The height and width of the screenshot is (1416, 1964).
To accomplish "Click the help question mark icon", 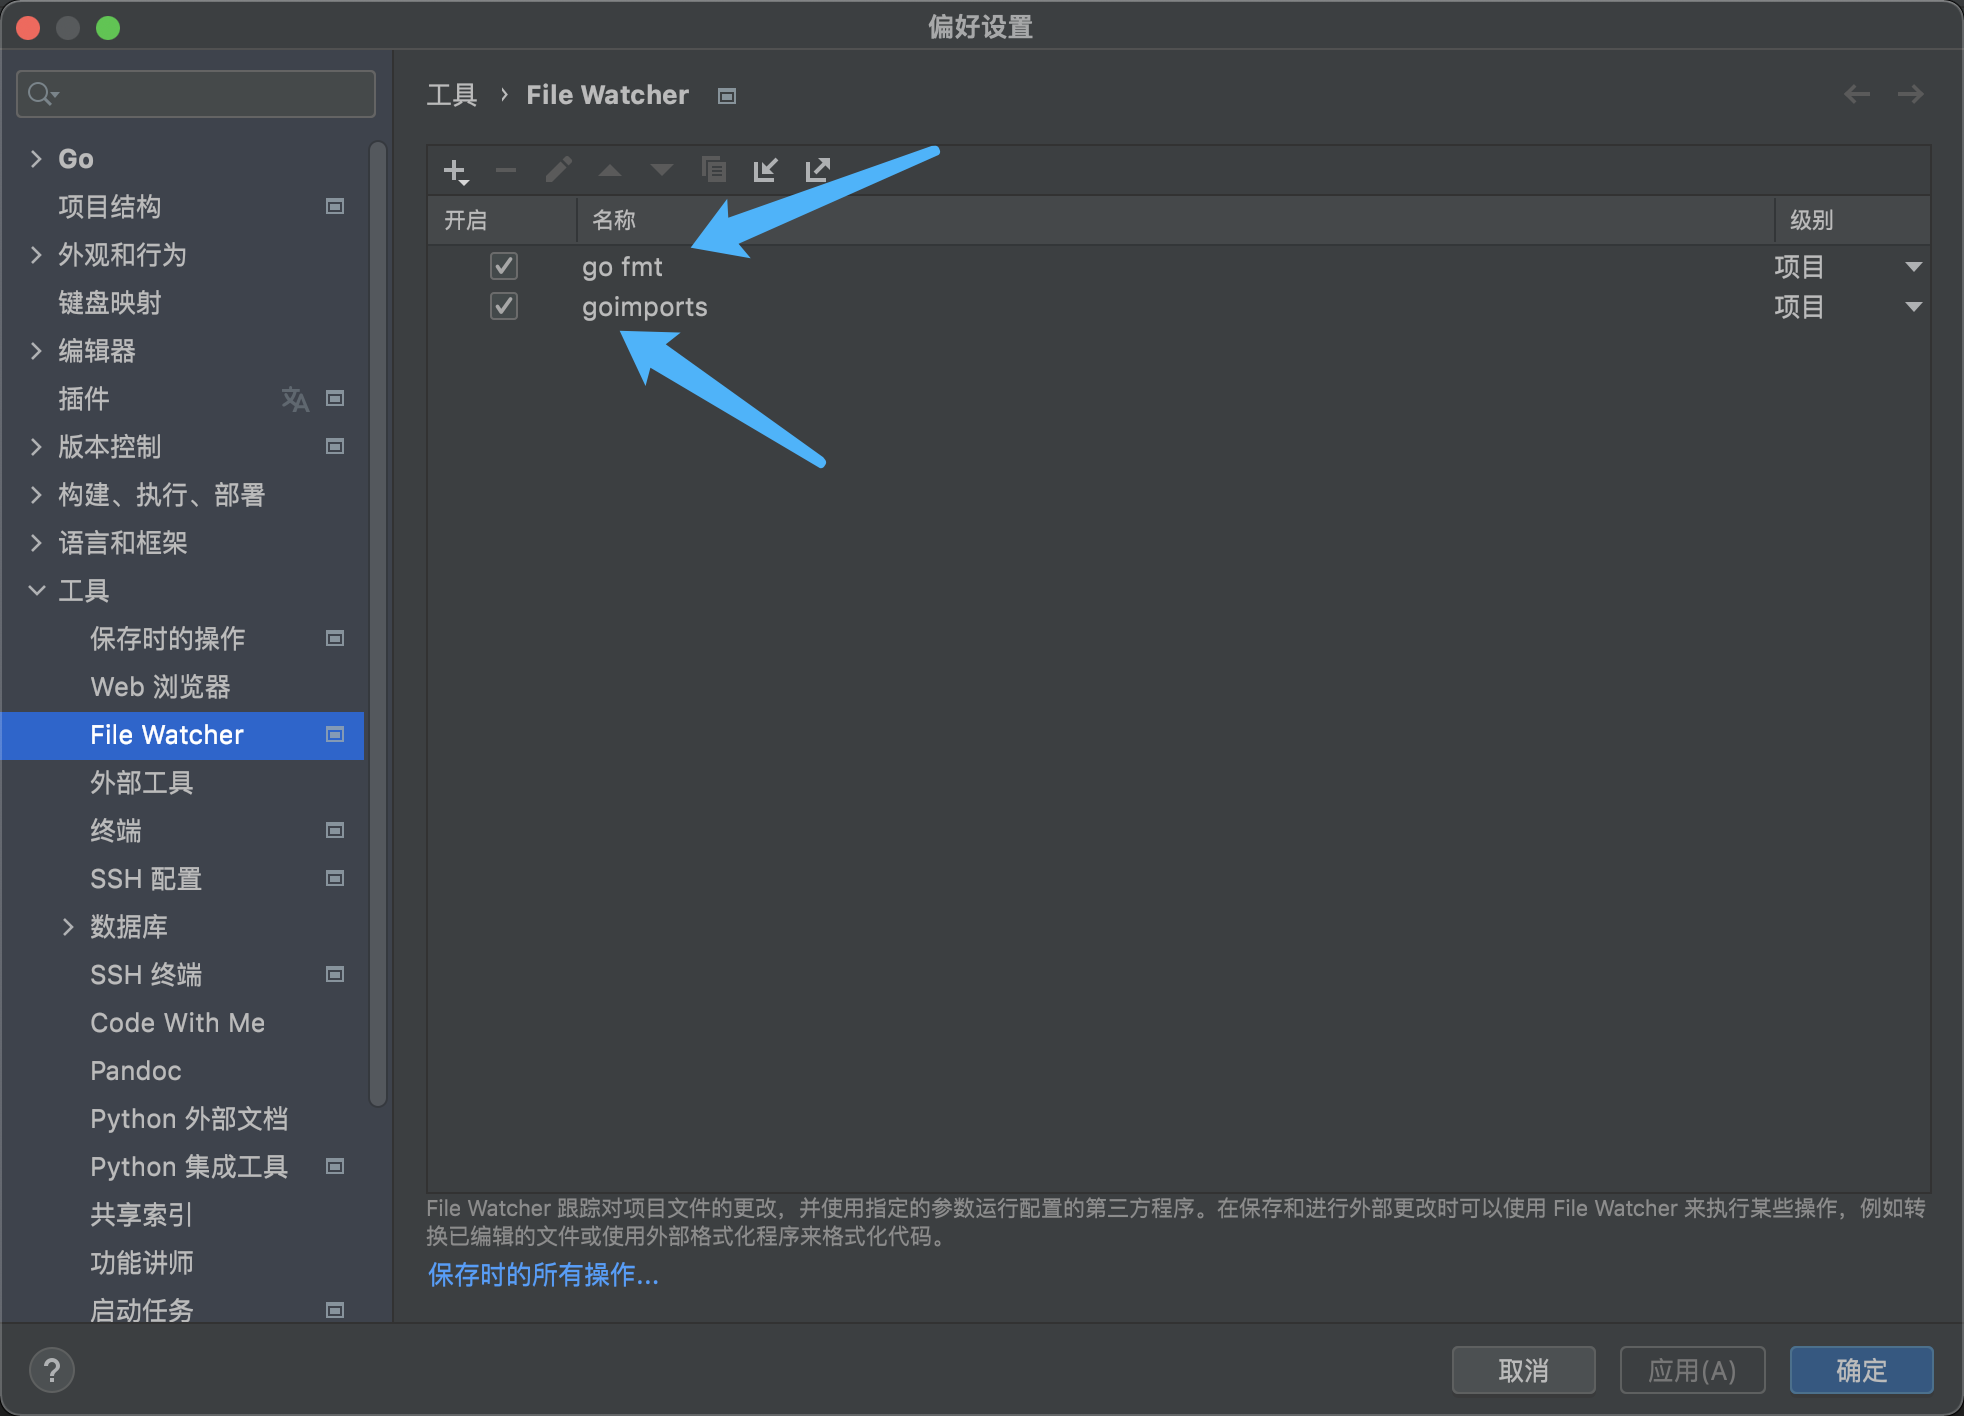I will [x=52, y=1369].
